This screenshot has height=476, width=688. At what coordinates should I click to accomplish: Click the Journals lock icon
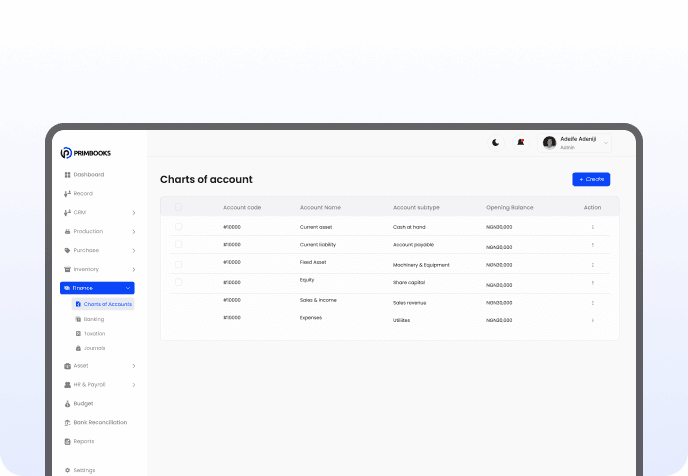coord(78,348)
